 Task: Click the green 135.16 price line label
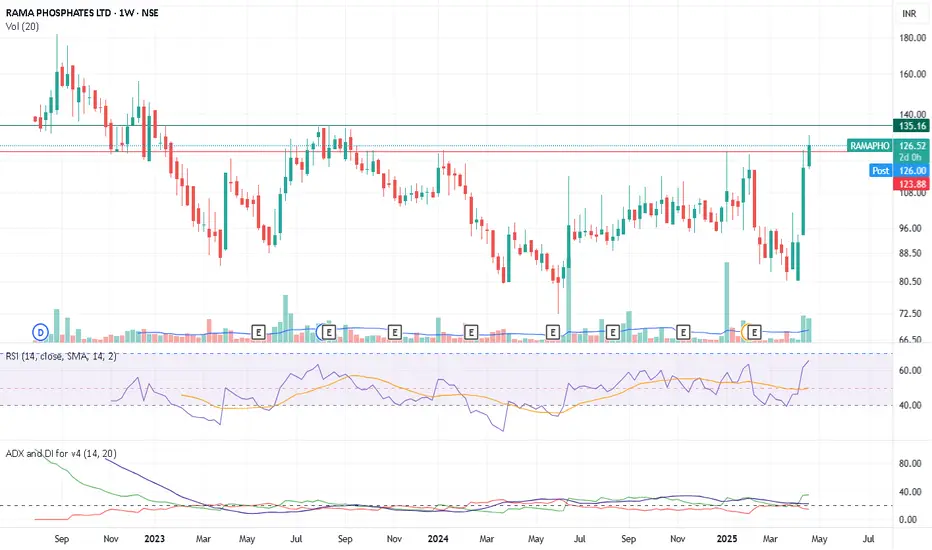tap(911, 125)
